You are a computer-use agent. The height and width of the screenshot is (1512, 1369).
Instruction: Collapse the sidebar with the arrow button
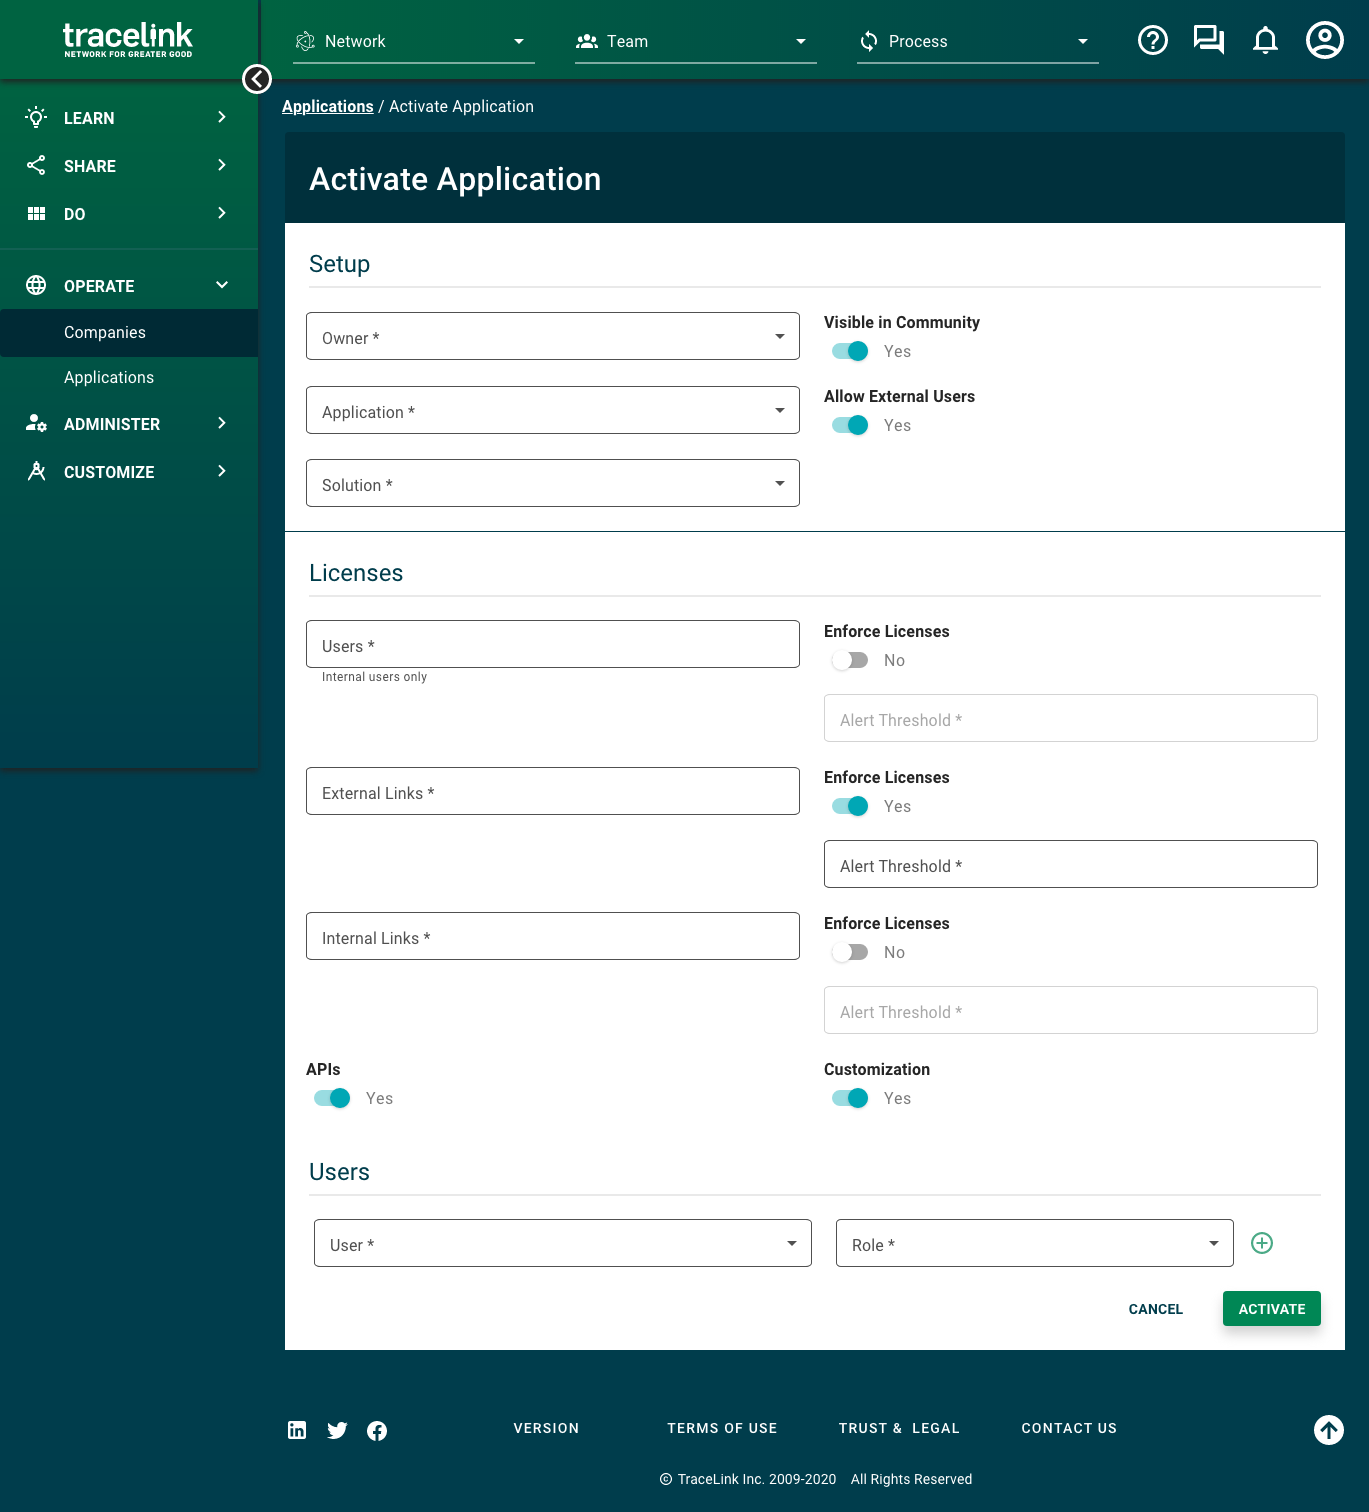tap(257, 79)
